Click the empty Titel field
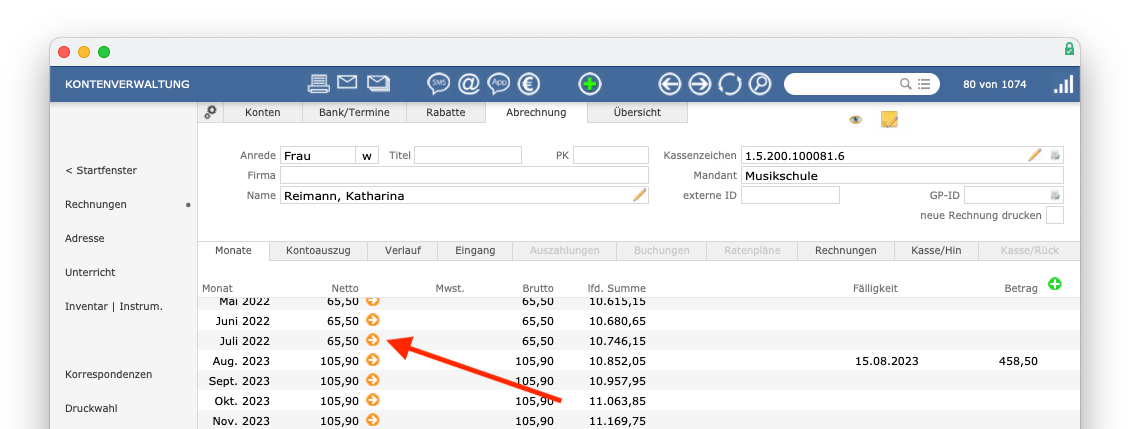This screenshot has height=429, width=1136. pyautogui.click(x=468, y=155)
